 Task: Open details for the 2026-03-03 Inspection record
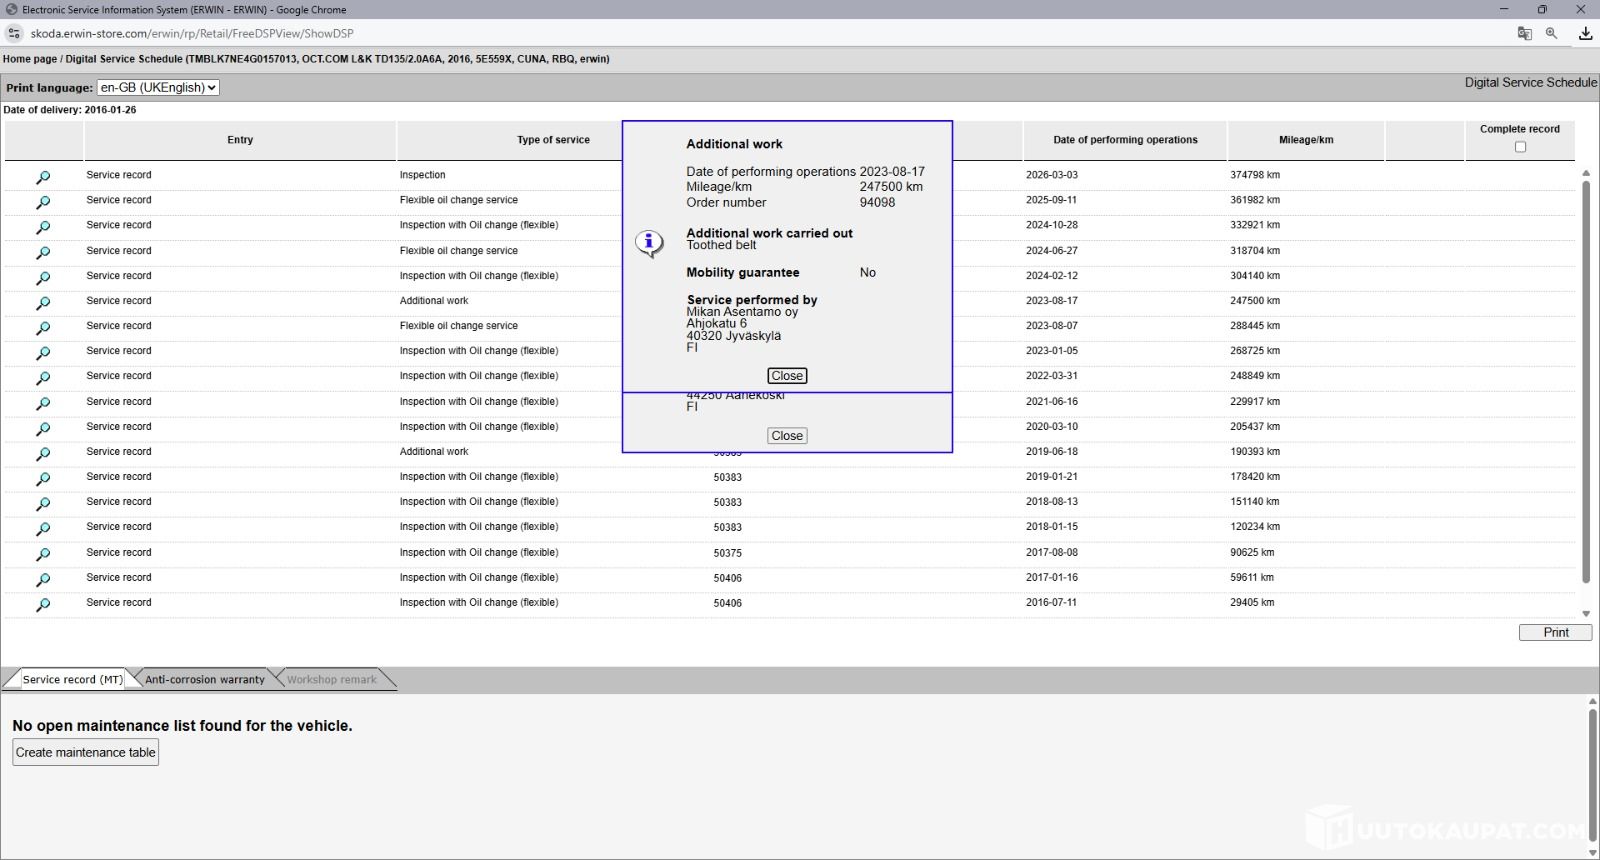tap(43, 177)
